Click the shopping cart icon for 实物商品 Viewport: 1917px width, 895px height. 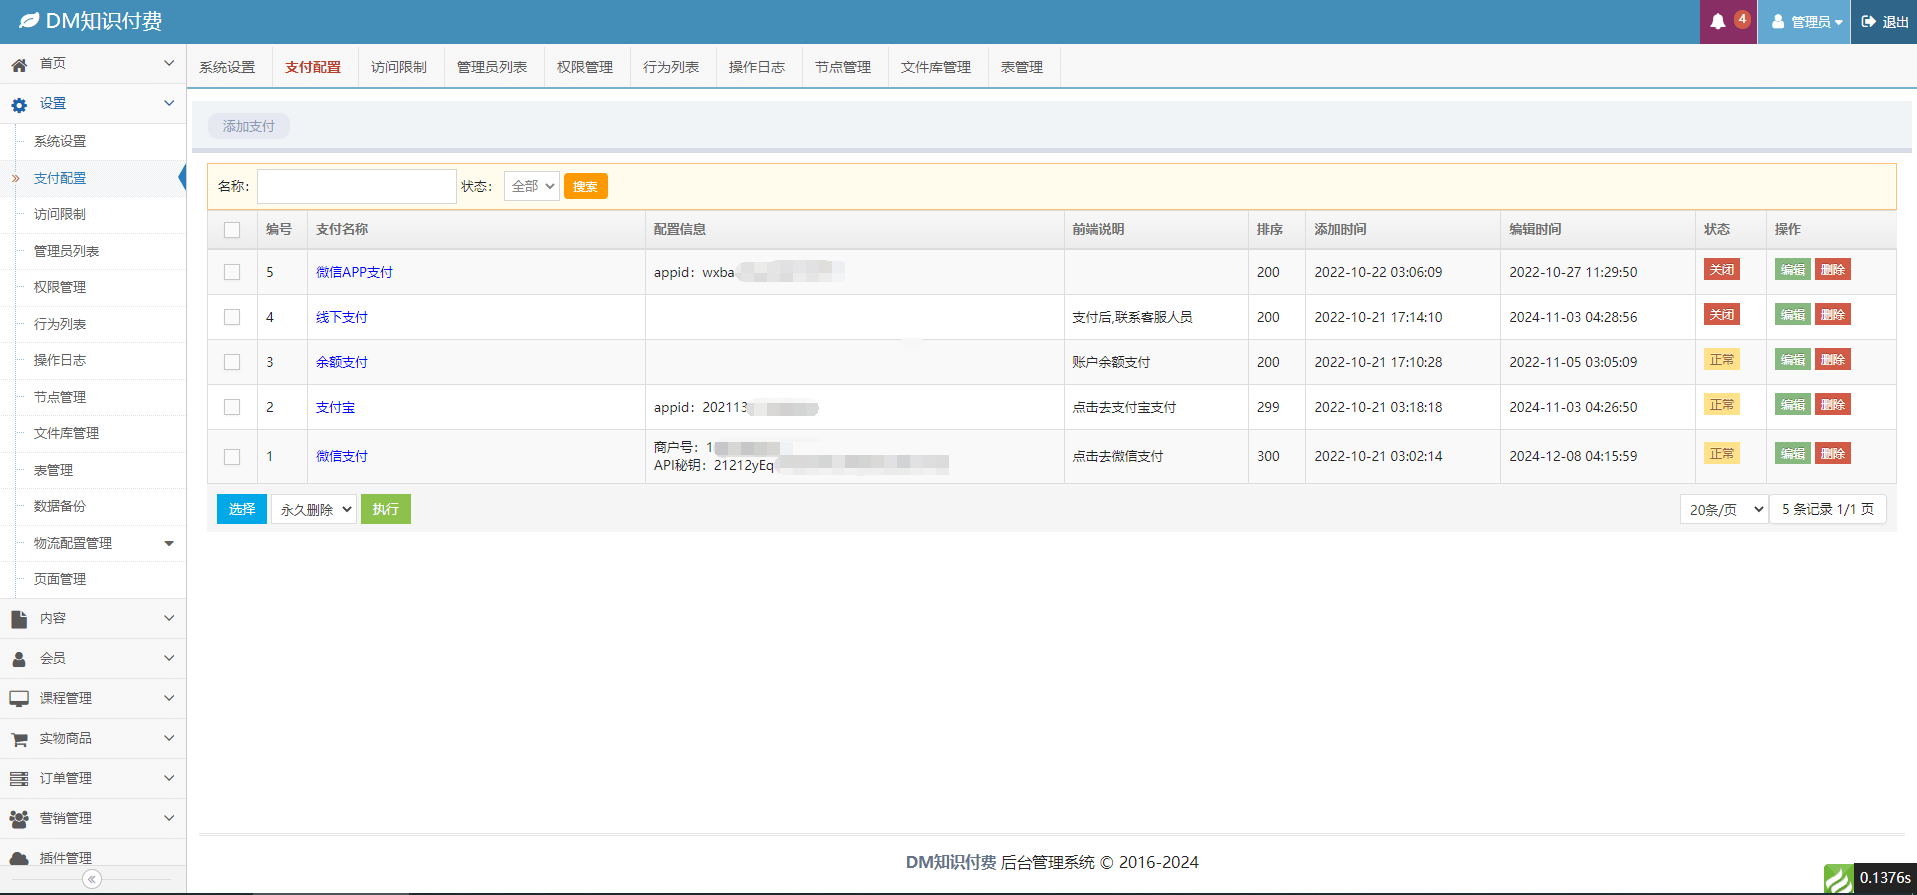click(19, 739)
